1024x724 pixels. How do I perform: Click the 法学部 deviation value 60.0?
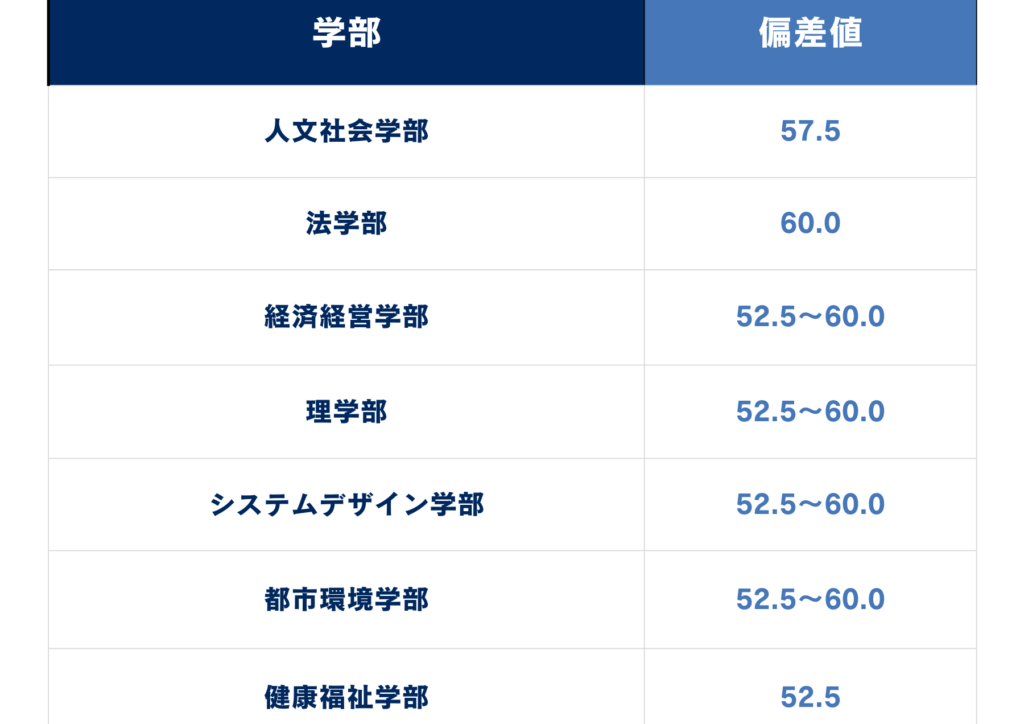pos(810,223)
